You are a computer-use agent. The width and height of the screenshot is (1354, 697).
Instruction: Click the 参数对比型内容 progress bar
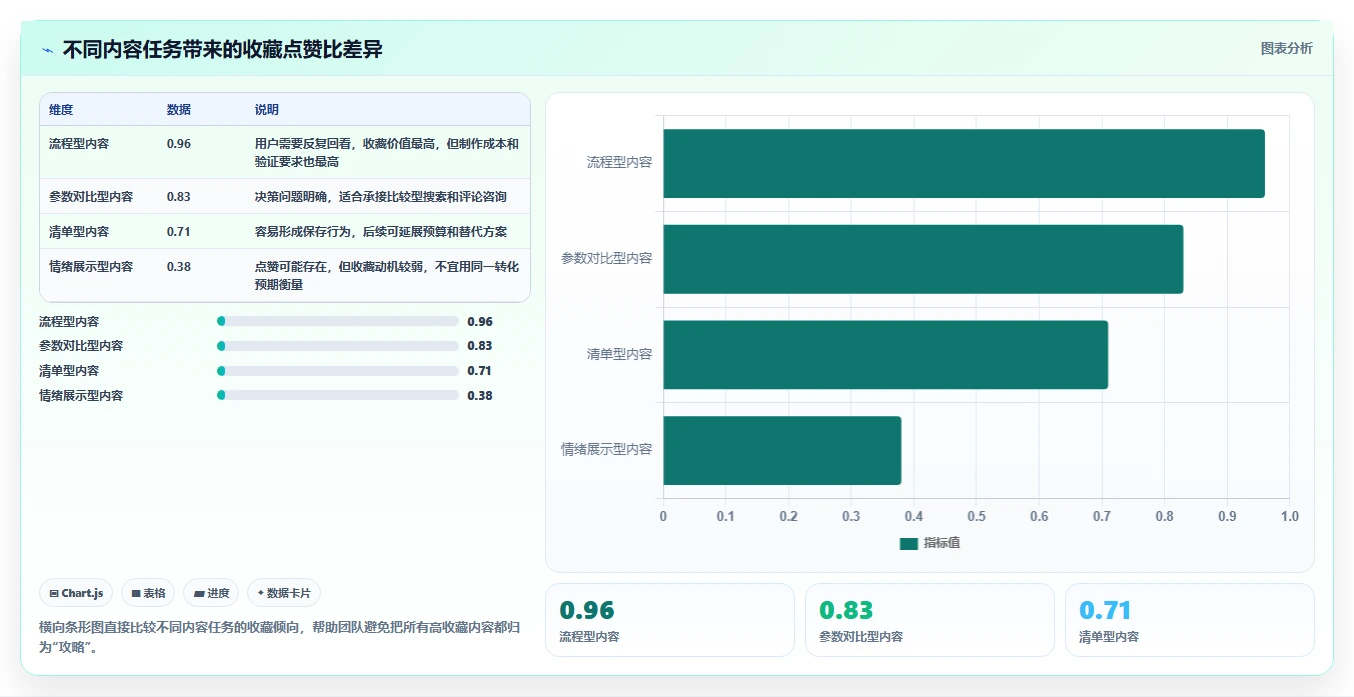pyautogui.click(x=338, y=346)
